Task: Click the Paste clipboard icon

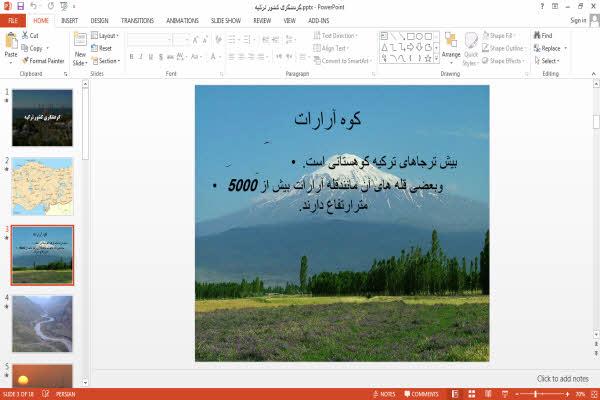Action: pyautogui.click(x=11, y=41)
